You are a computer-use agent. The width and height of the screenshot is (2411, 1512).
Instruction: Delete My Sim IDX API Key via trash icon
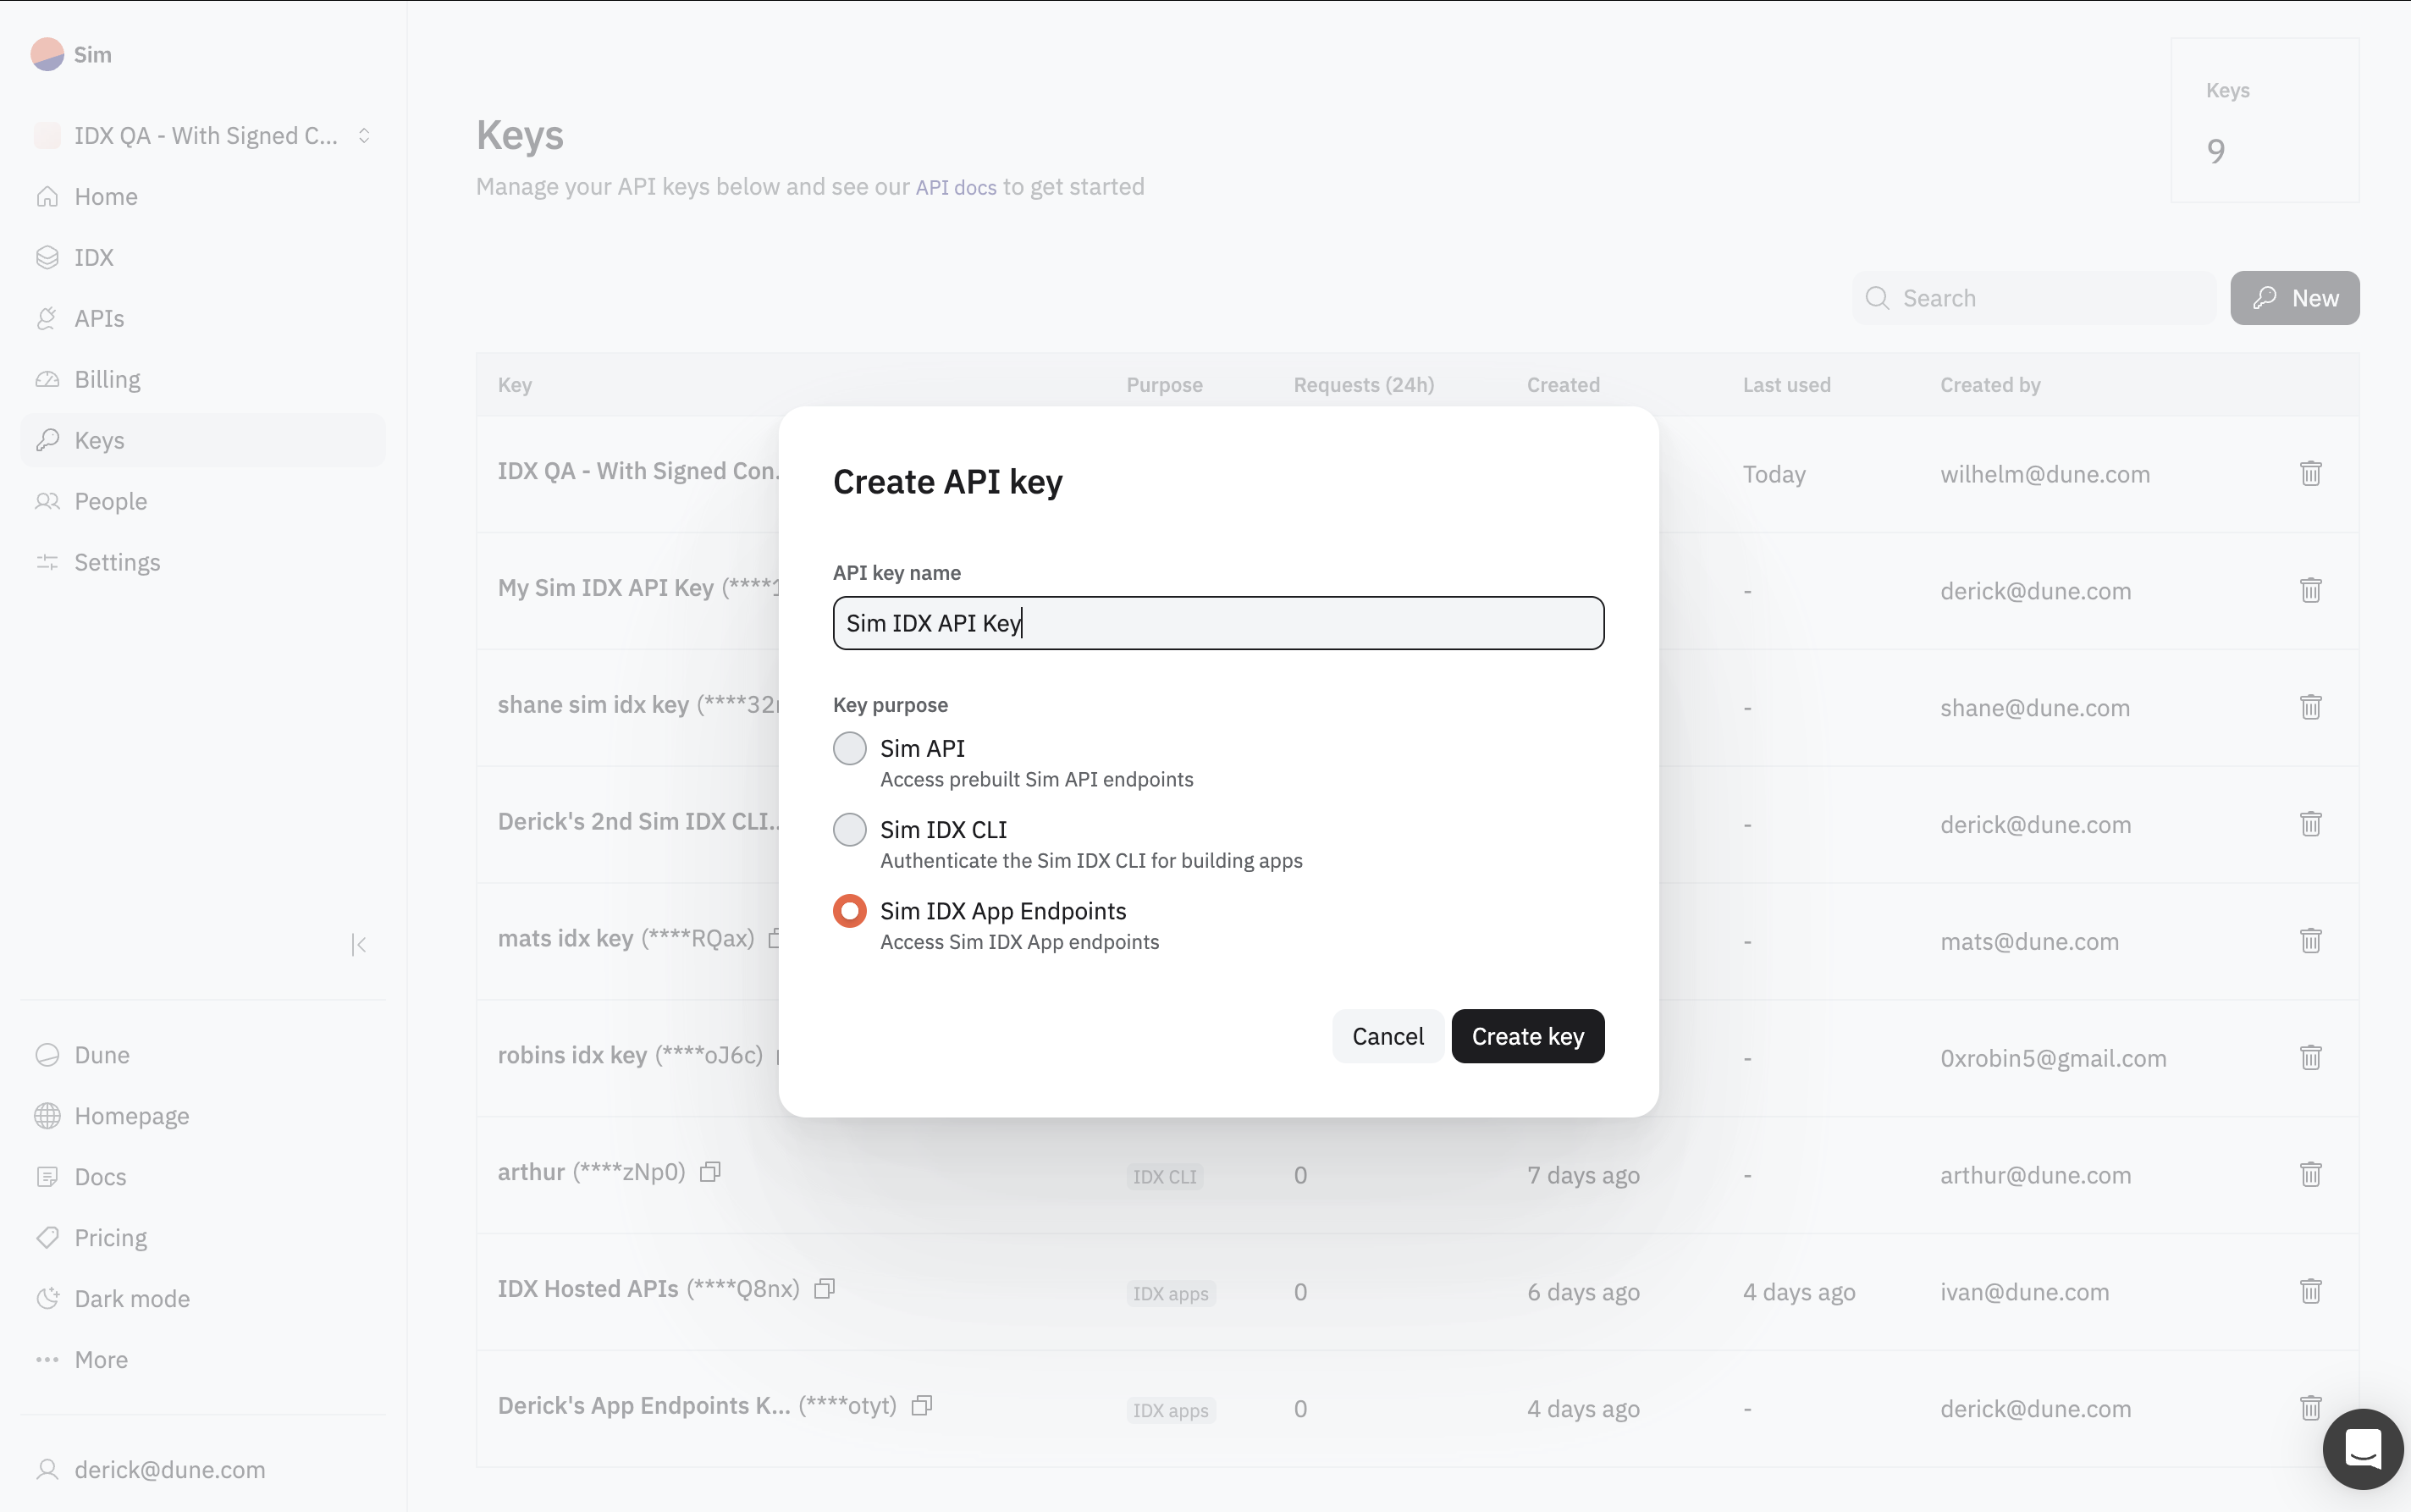click(x=2310, y=590)
